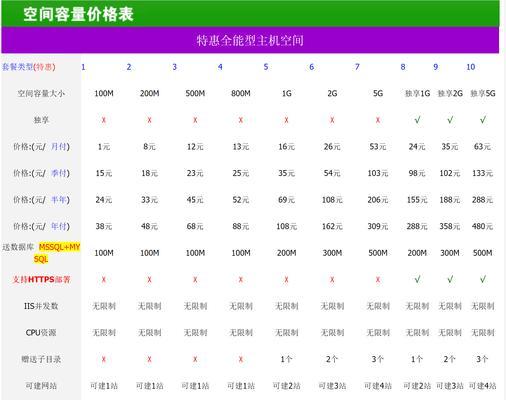Click the 63元 monthly price cell
Viewport: 506px width, 400px height.
click(x=482, y=146)
